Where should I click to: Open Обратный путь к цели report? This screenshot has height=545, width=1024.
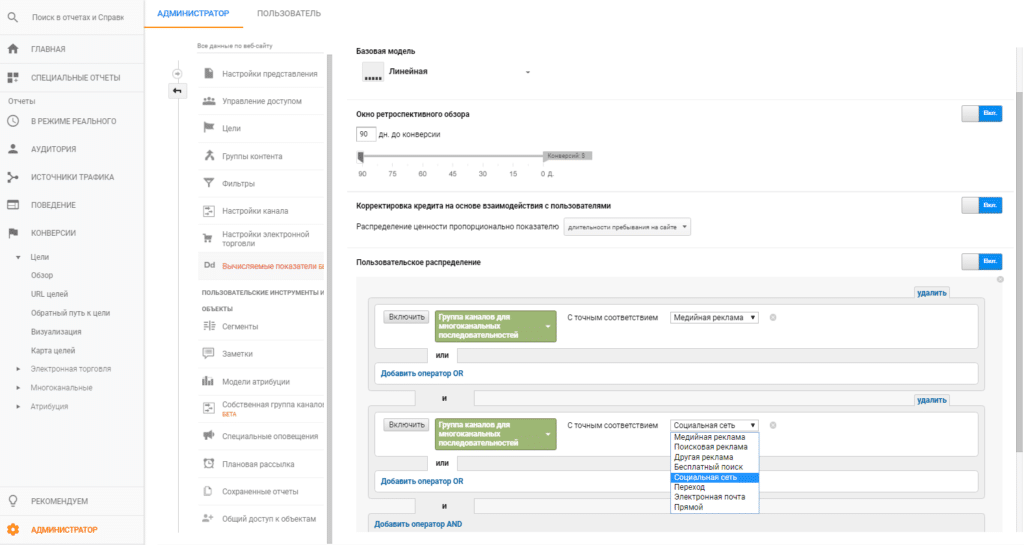pos(71,313)
